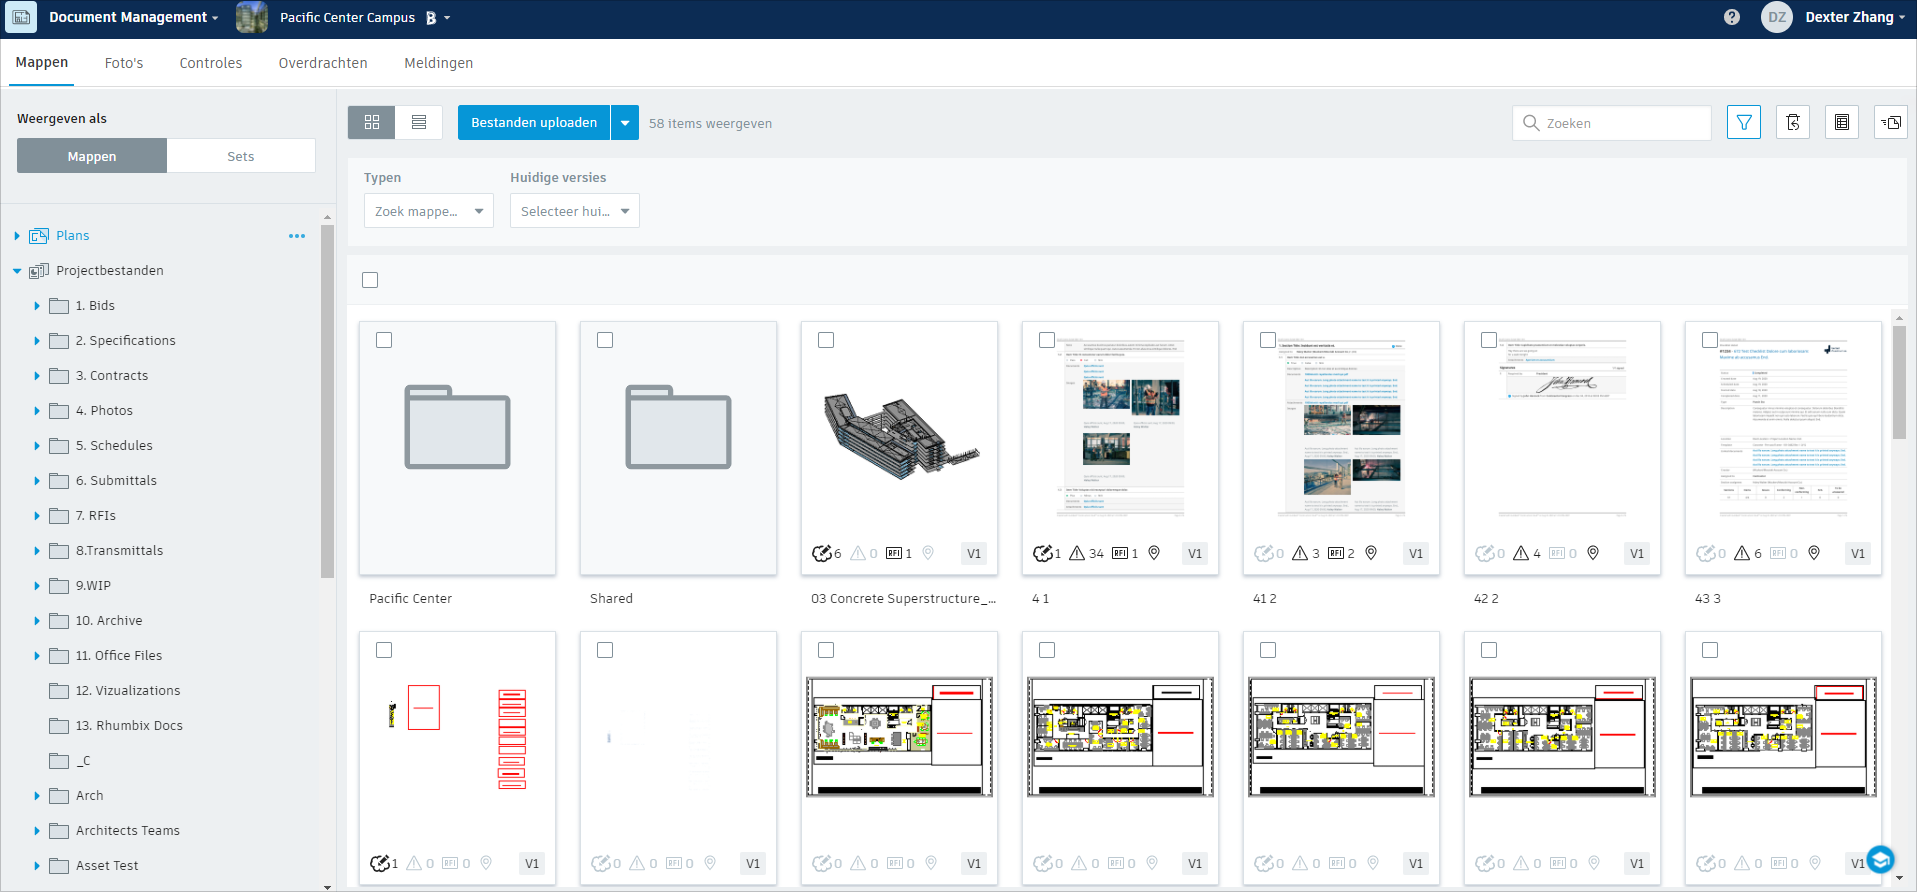Click location pin icon on card 42 2
This screenshot has width=1917, height=892.
click(1593, 553)
